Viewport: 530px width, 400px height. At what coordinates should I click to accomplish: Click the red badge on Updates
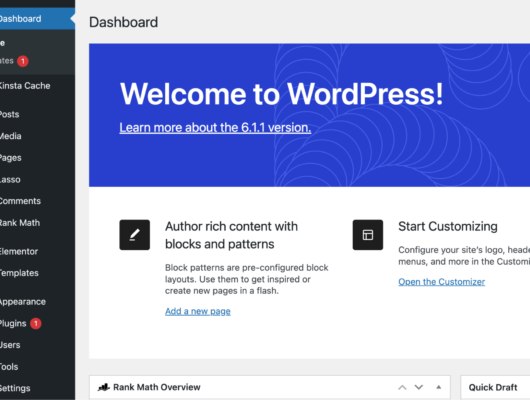[23, 61]
